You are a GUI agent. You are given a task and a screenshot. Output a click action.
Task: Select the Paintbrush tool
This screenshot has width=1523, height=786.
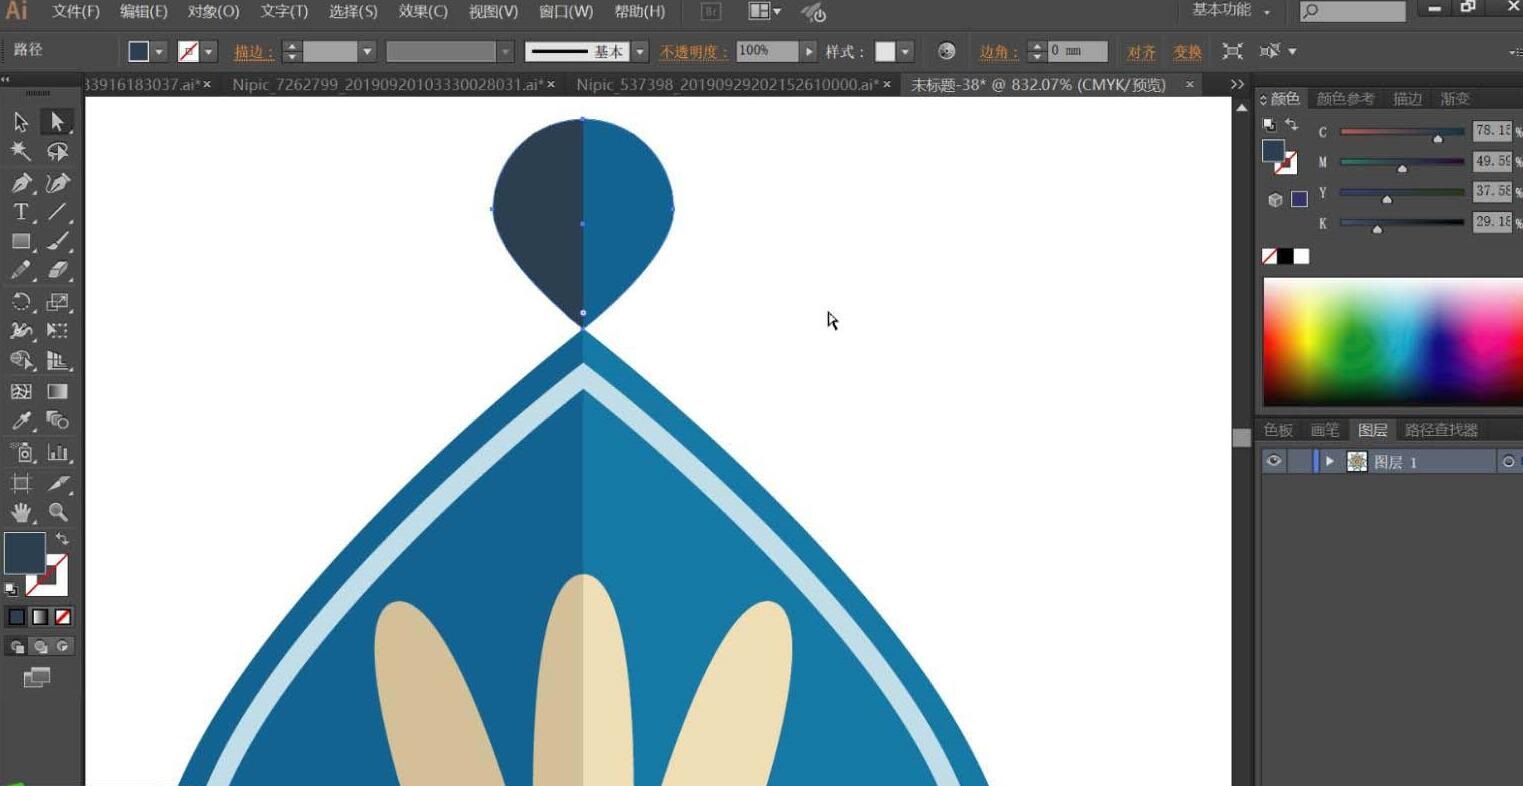point(57,242)
